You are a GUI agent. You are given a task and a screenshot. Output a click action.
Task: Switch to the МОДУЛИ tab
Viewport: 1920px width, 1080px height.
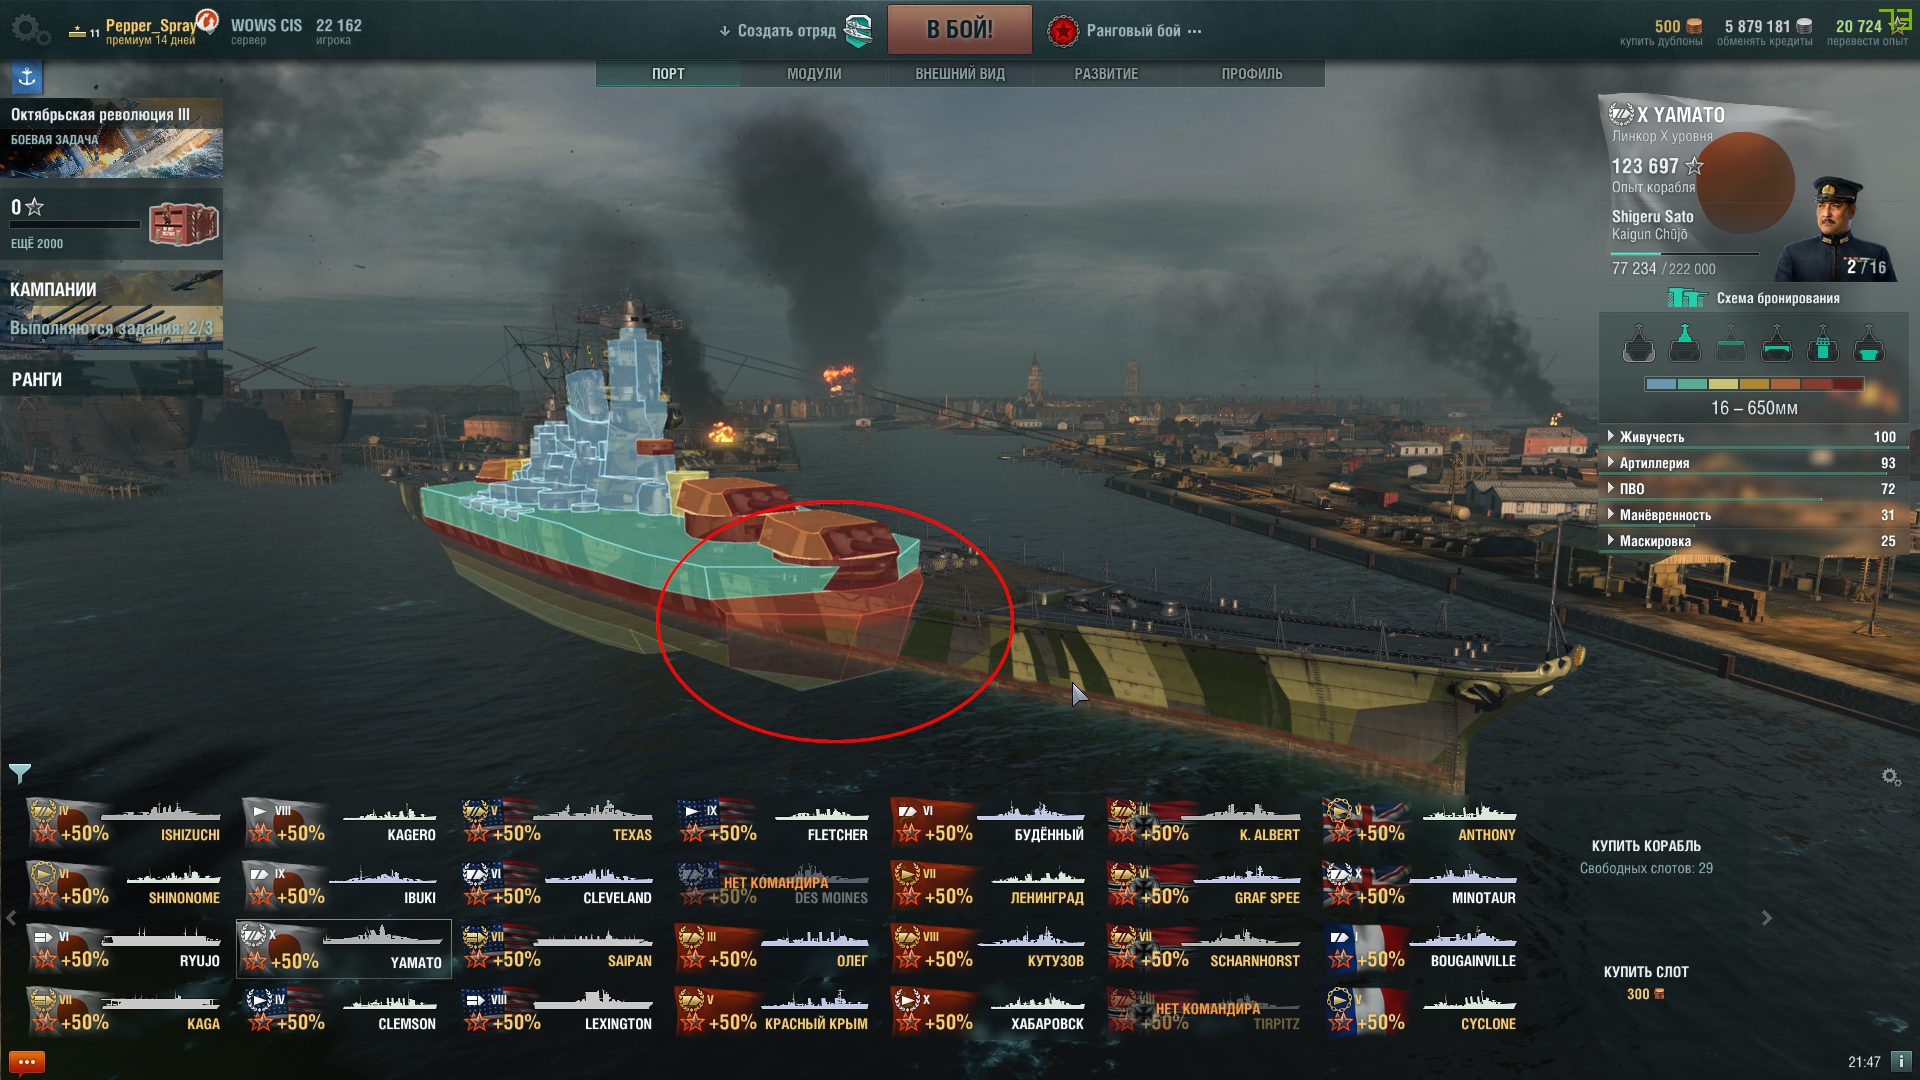pyautogui.click(x=814, y=74)
